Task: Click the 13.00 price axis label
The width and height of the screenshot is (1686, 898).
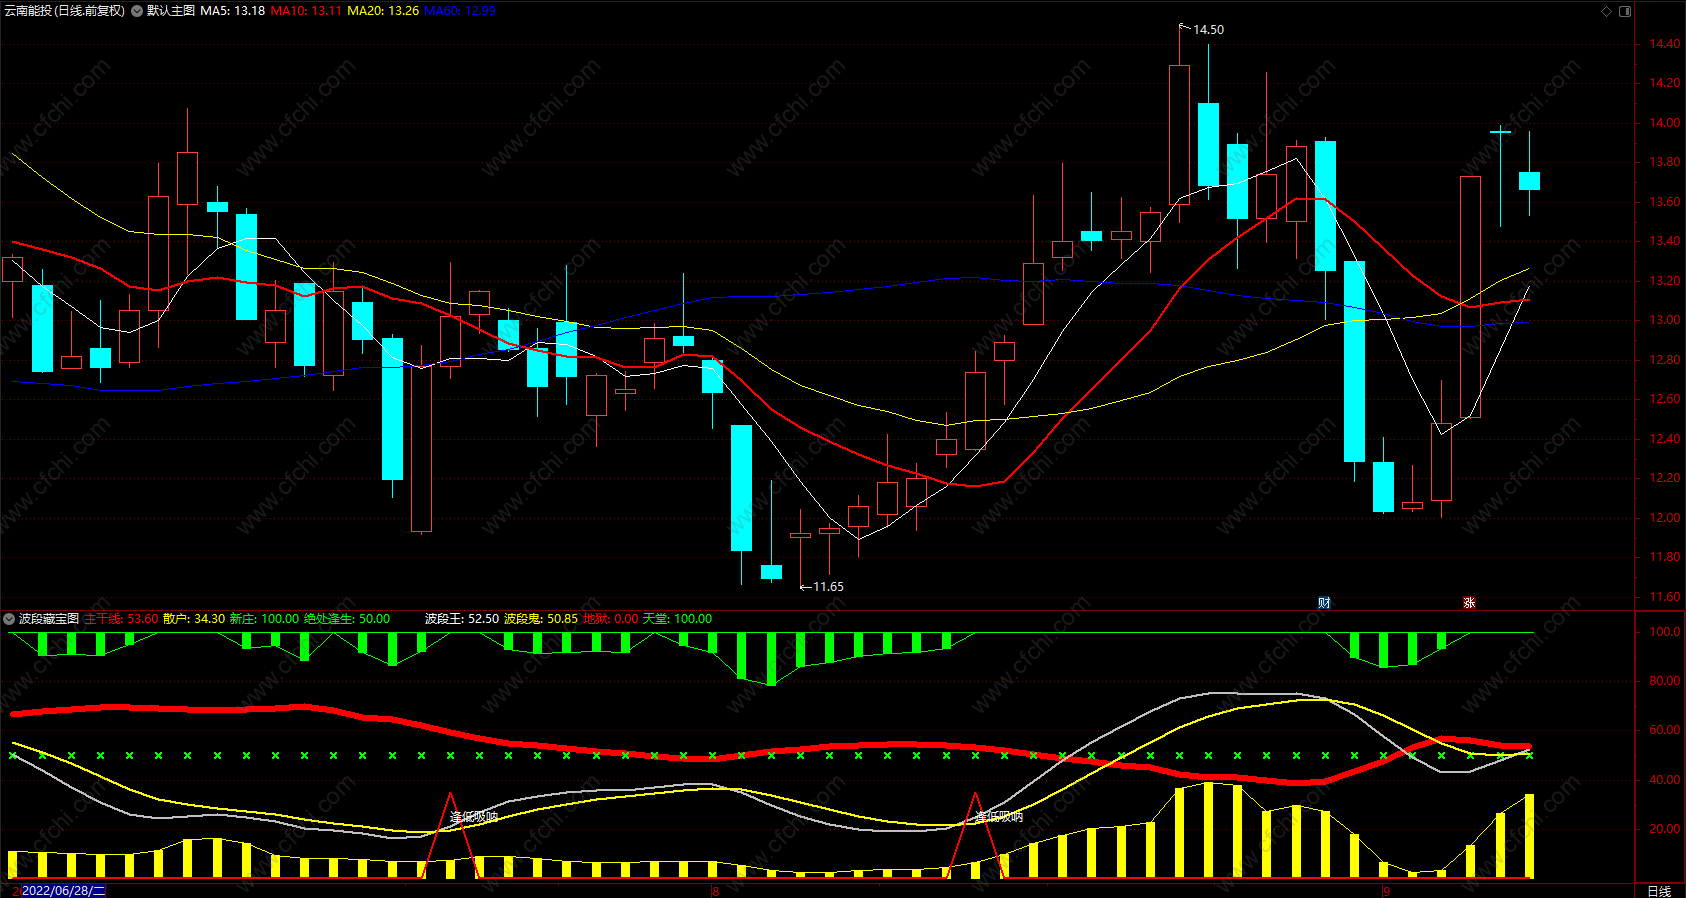Action: tap(1665, 320)
